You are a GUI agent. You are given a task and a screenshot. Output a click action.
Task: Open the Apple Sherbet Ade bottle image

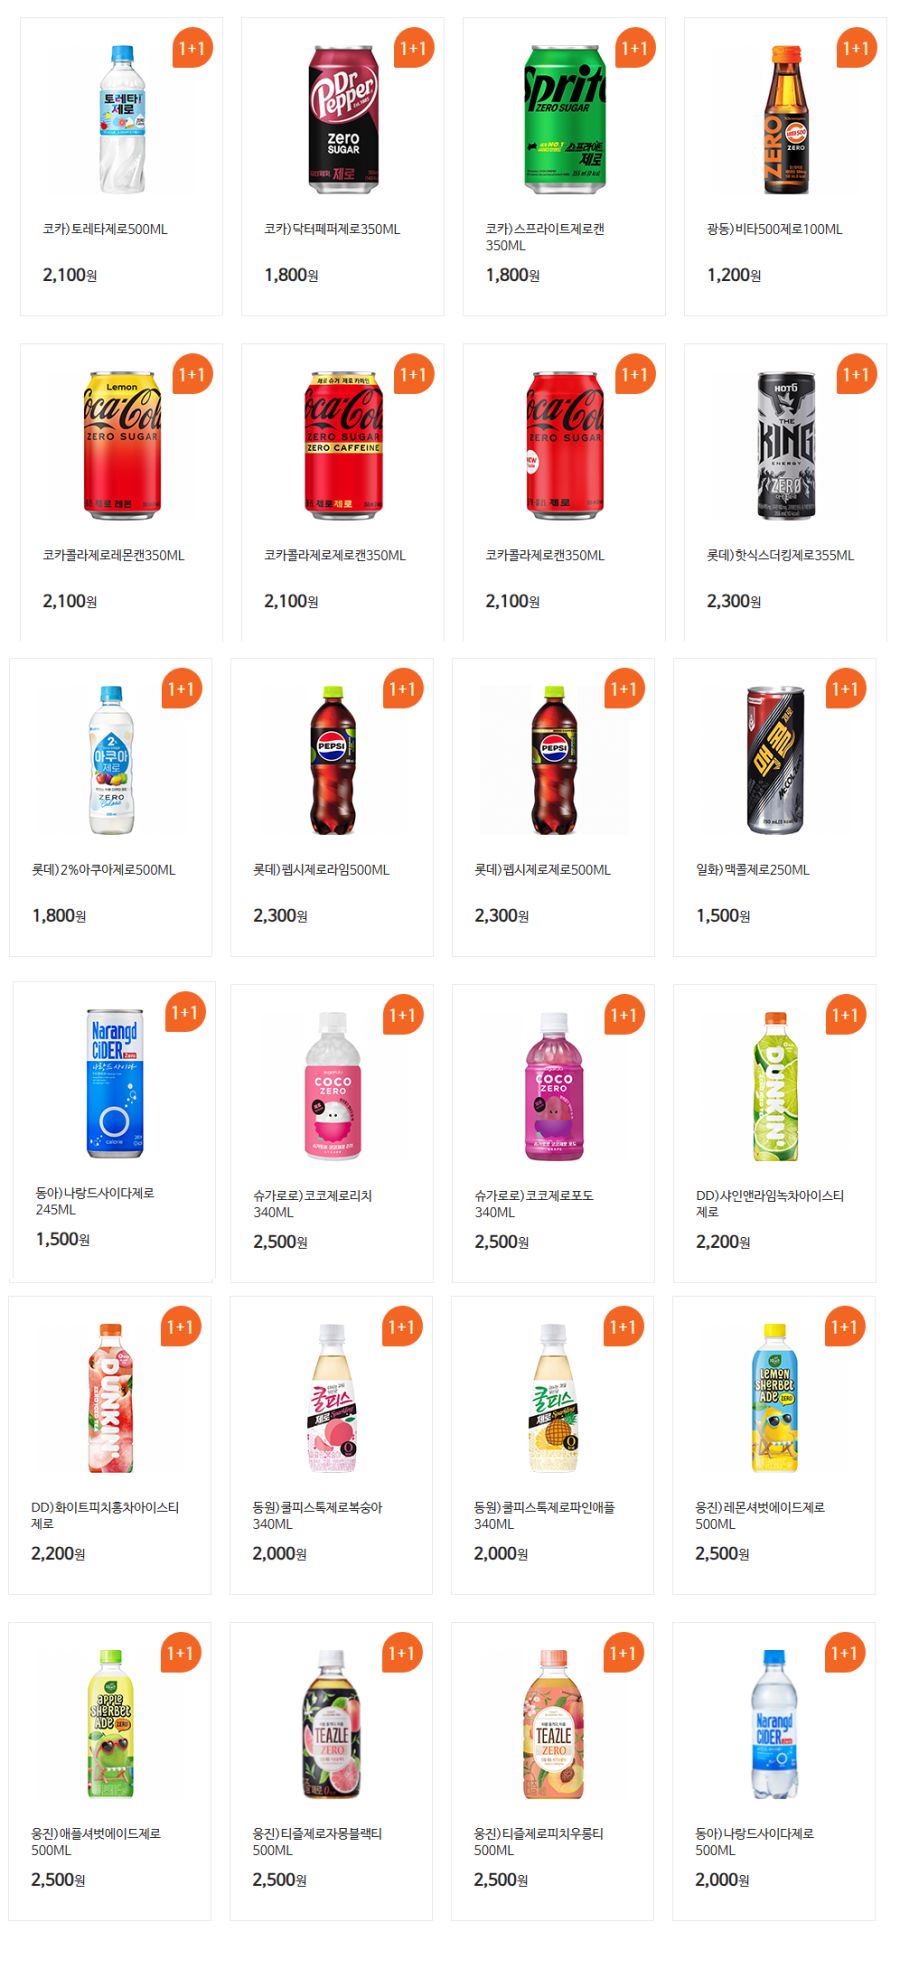(111, 1723)
